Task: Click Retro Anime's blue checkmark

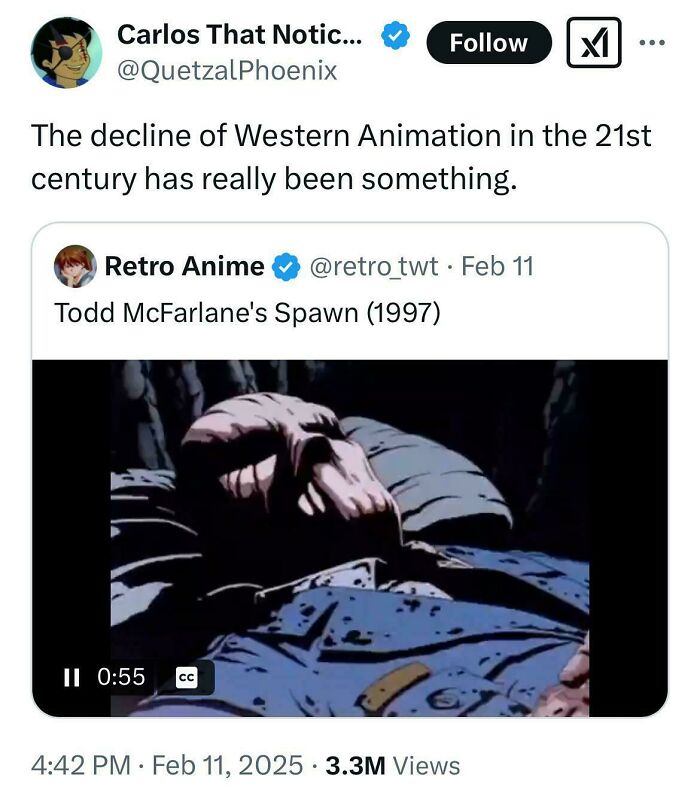Action: coord(286,265)
